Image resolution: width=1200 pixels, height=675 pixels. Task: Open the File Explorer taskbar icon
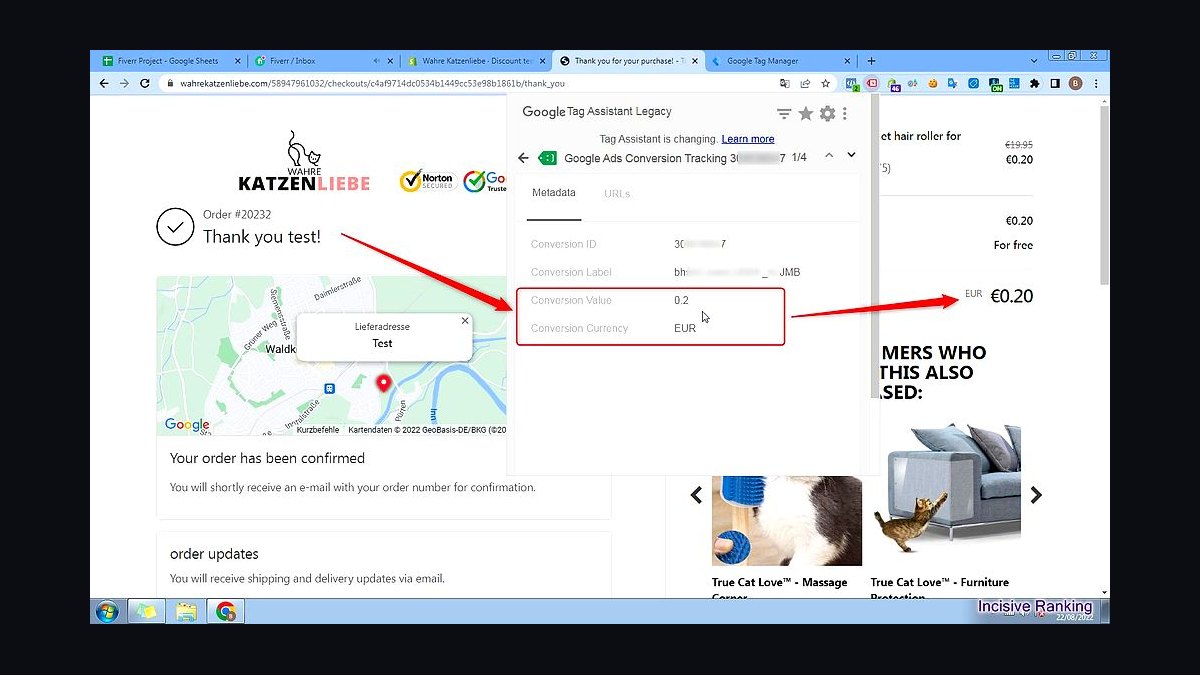(185, 611)
